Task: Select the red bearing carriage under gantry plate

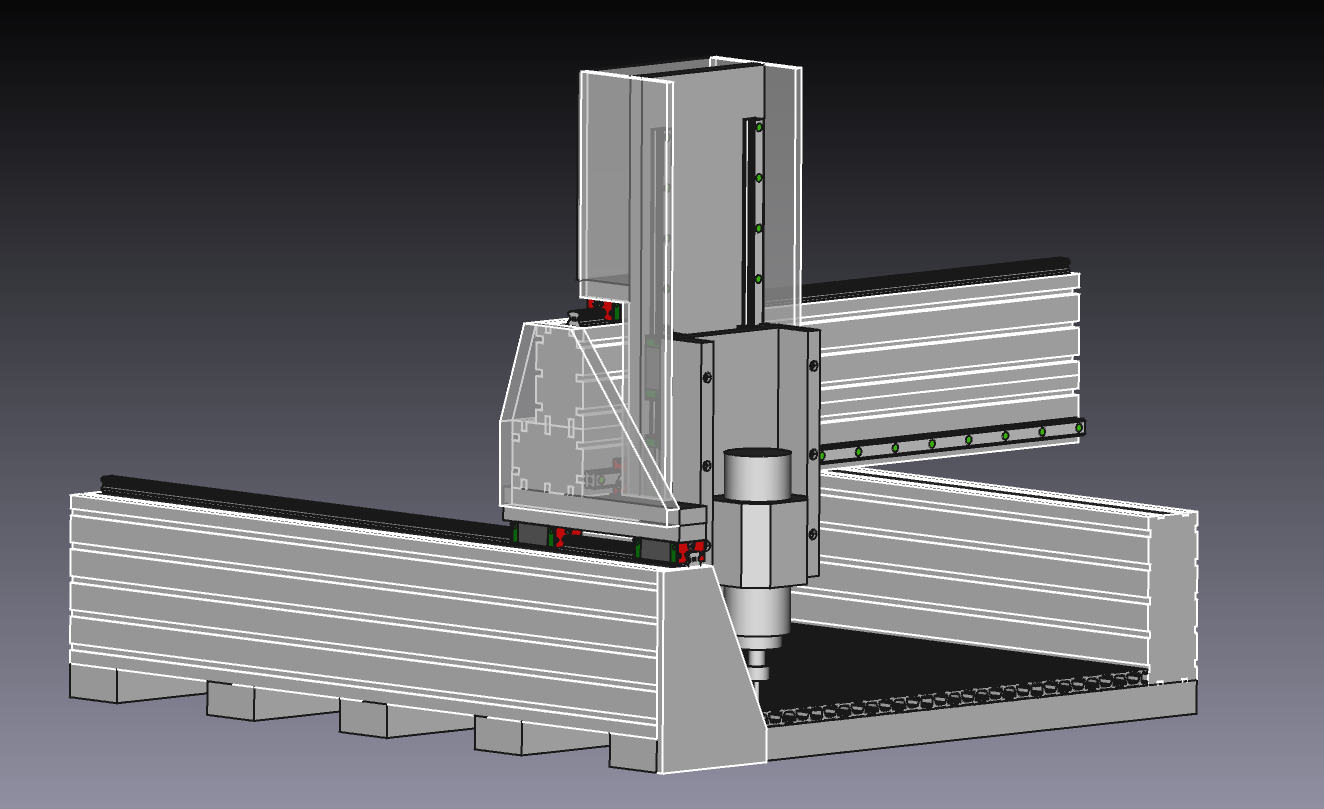Action: [563, 537]
